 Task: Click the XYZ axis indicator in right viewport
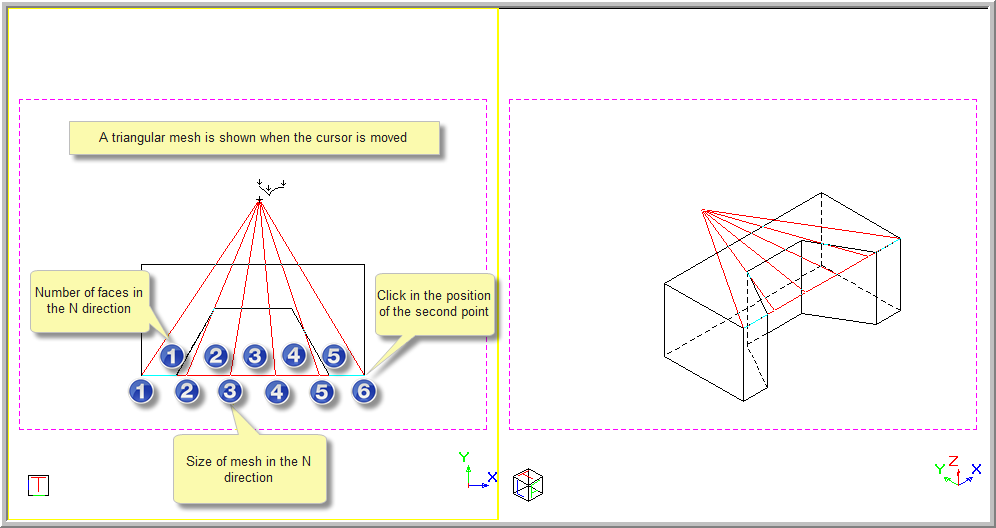[x=955, y=471]
